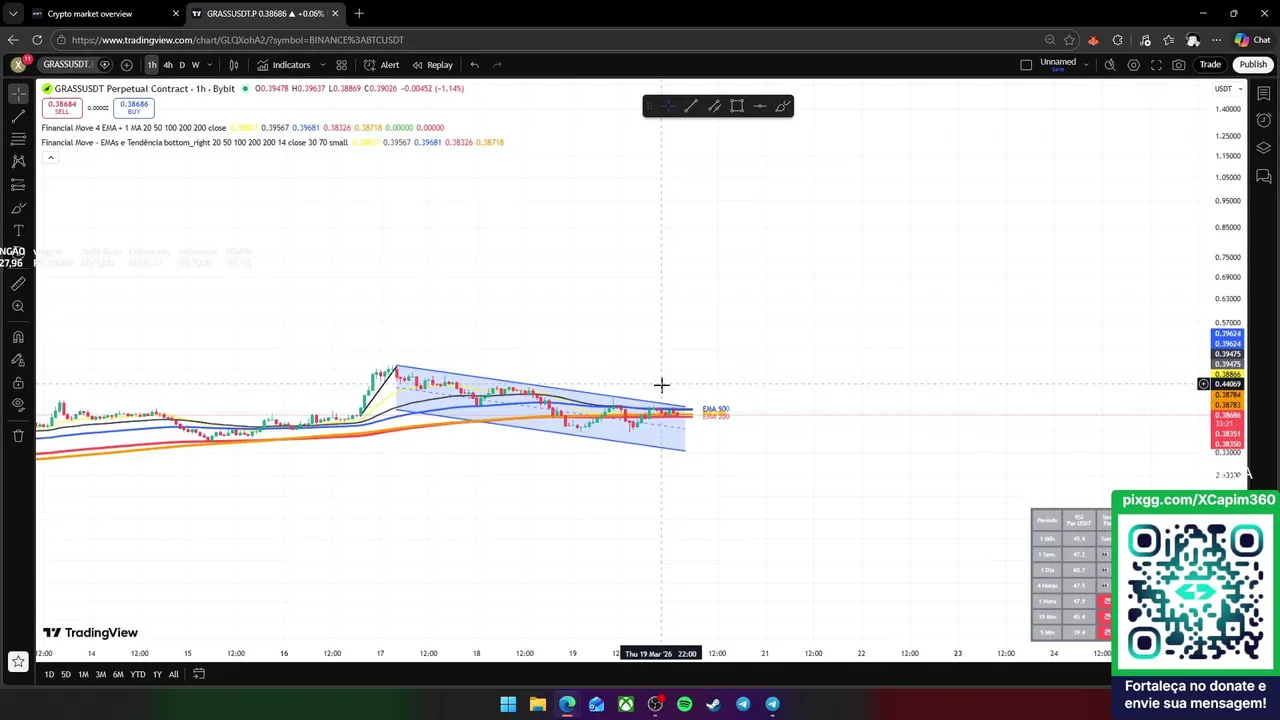This screenshot has height=720, width=1280.
Task: Take a chart snapshot with camera icon
Action: coord(1179,65)
